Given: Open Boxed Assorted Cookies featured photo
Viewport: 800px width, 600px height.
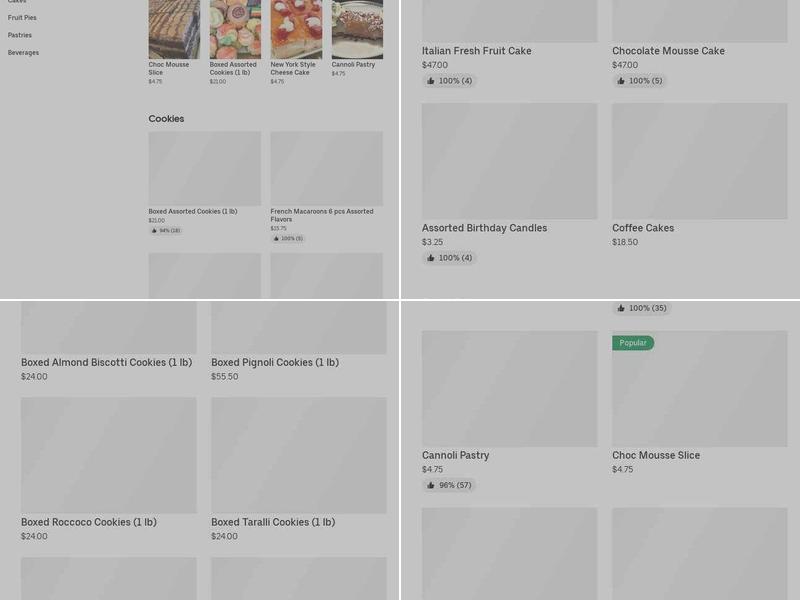Looking at the screenshot, I should [235, 29].
